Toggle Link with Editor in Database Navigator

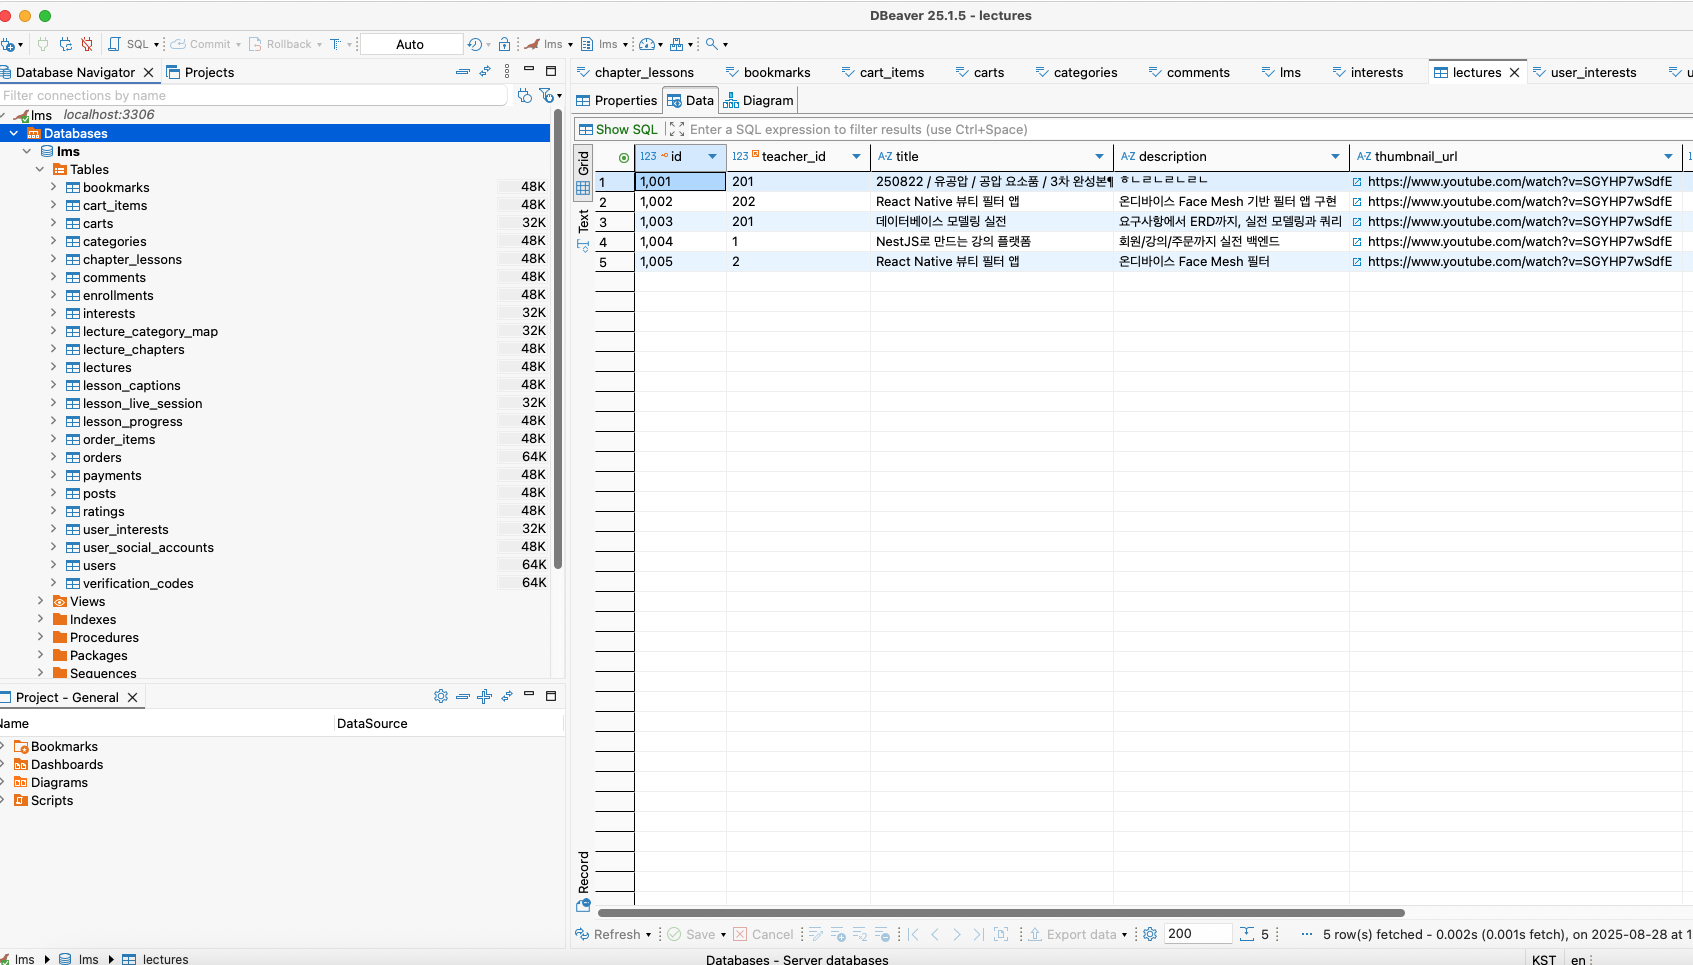[485, 72]
